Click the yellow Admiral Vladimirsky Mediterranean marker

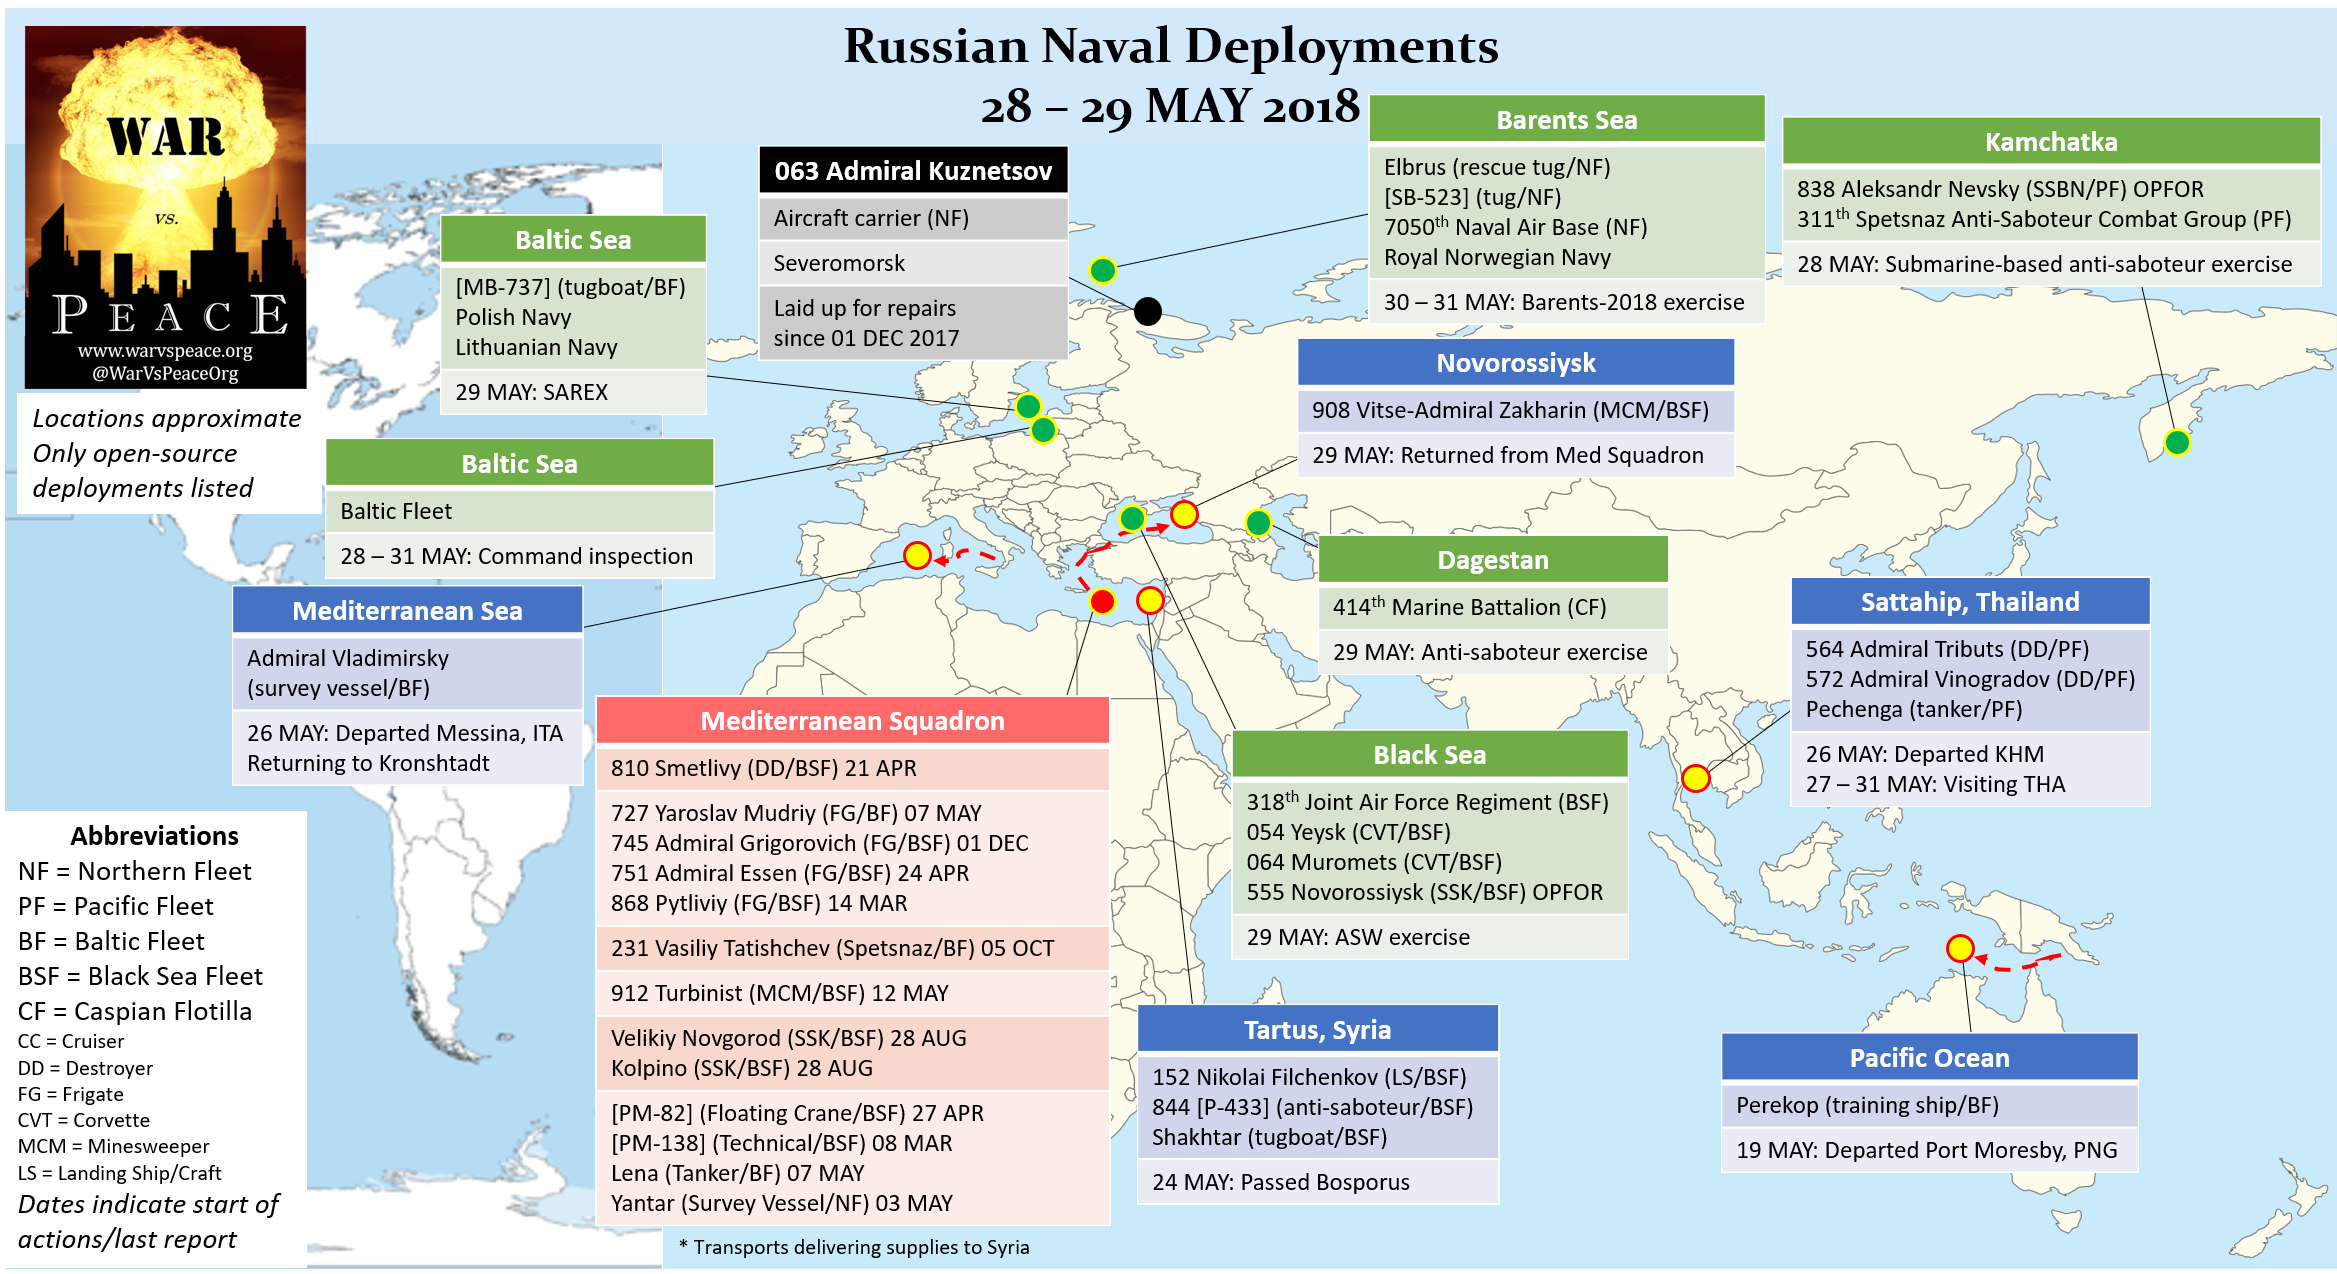[917, 555]
